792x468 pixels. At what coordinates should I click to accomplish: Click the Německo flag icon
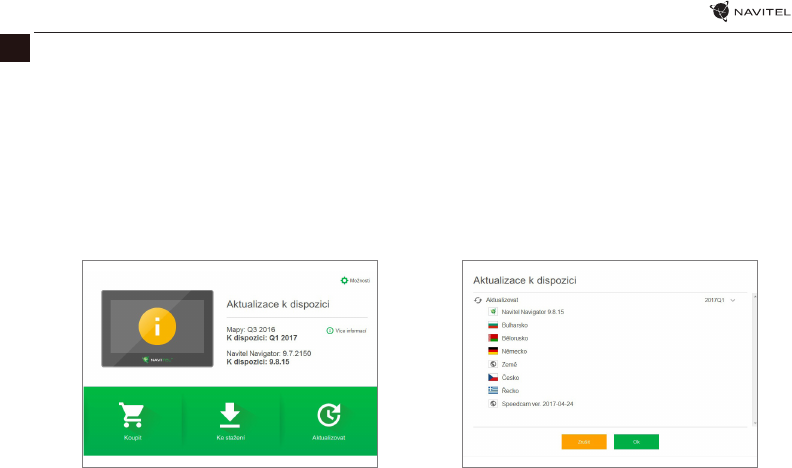(493, 351)
